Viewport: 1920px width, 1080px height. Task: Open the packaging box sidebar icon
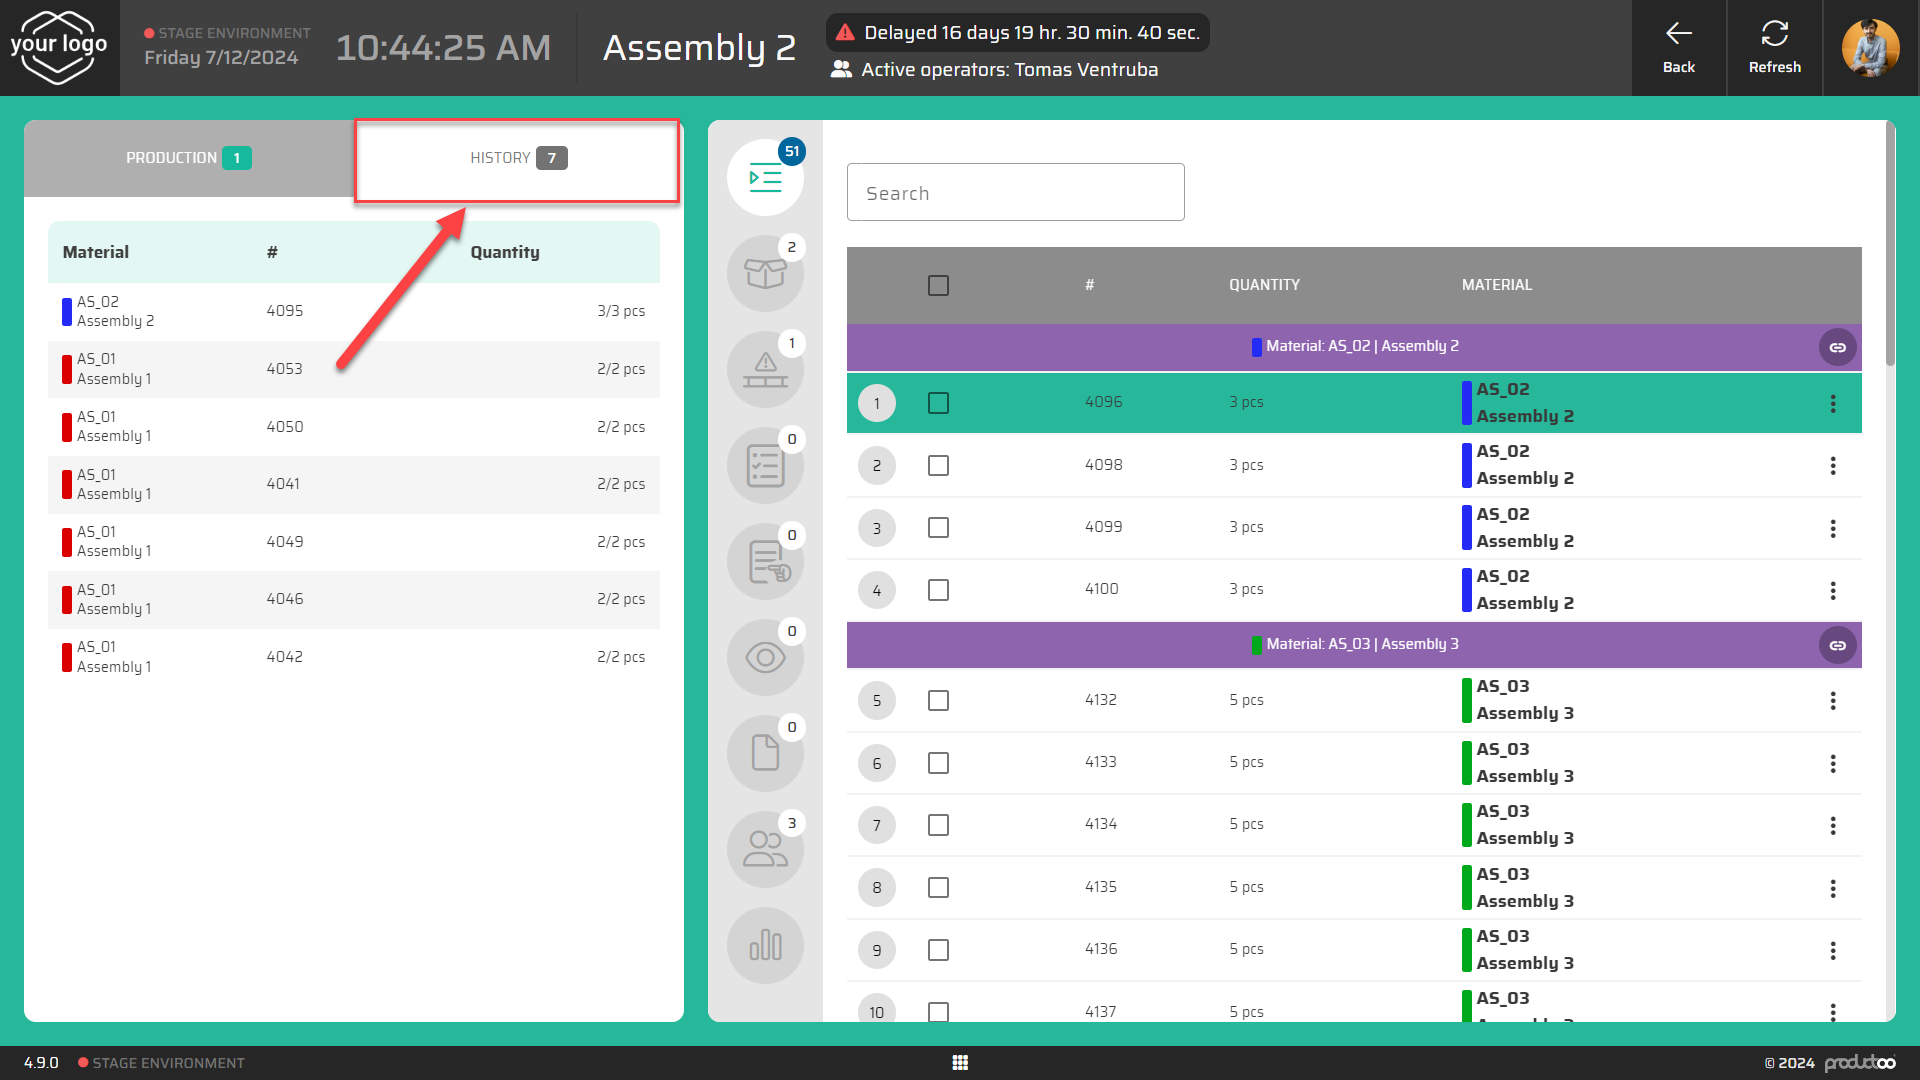[765, 274]
